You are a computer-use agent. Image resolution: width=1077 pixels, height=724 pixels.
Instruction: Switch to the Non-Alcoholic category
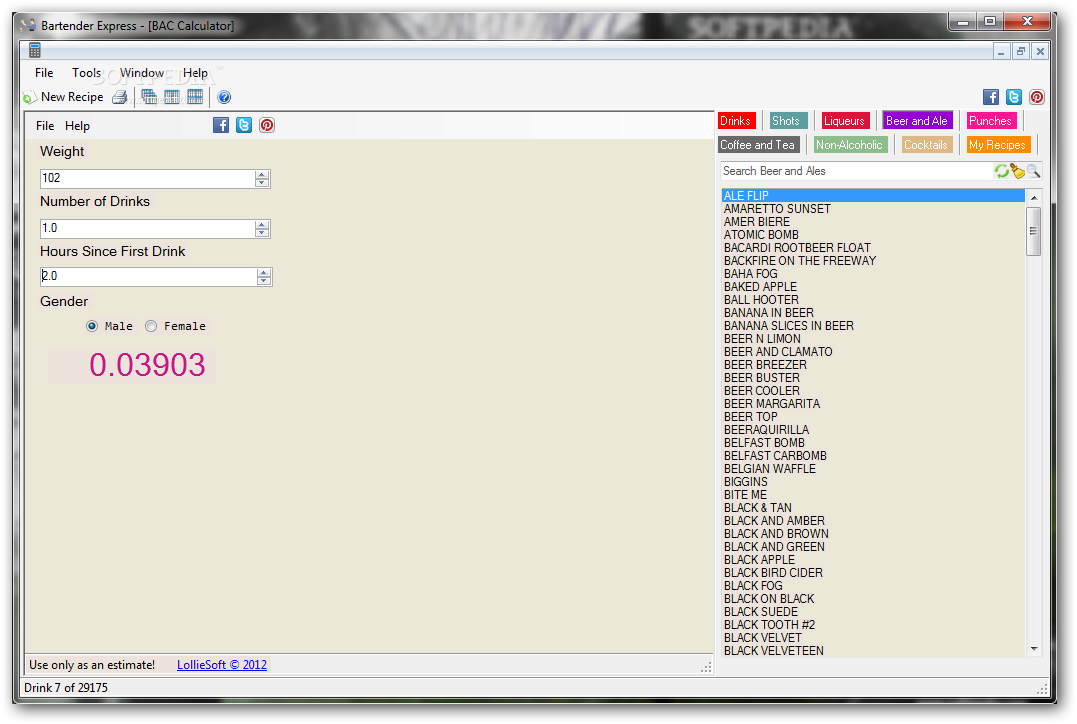[x=850, y=145]
